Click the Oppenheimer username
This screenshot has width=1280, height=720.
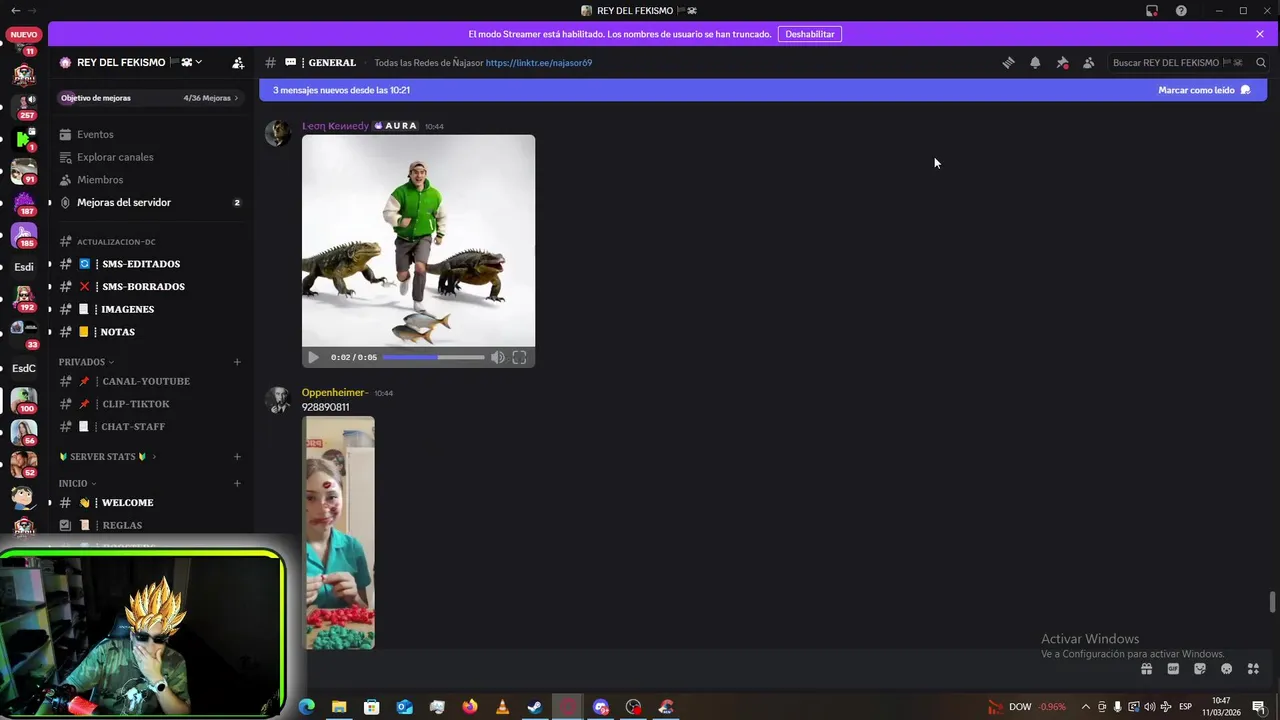(335, 392)
